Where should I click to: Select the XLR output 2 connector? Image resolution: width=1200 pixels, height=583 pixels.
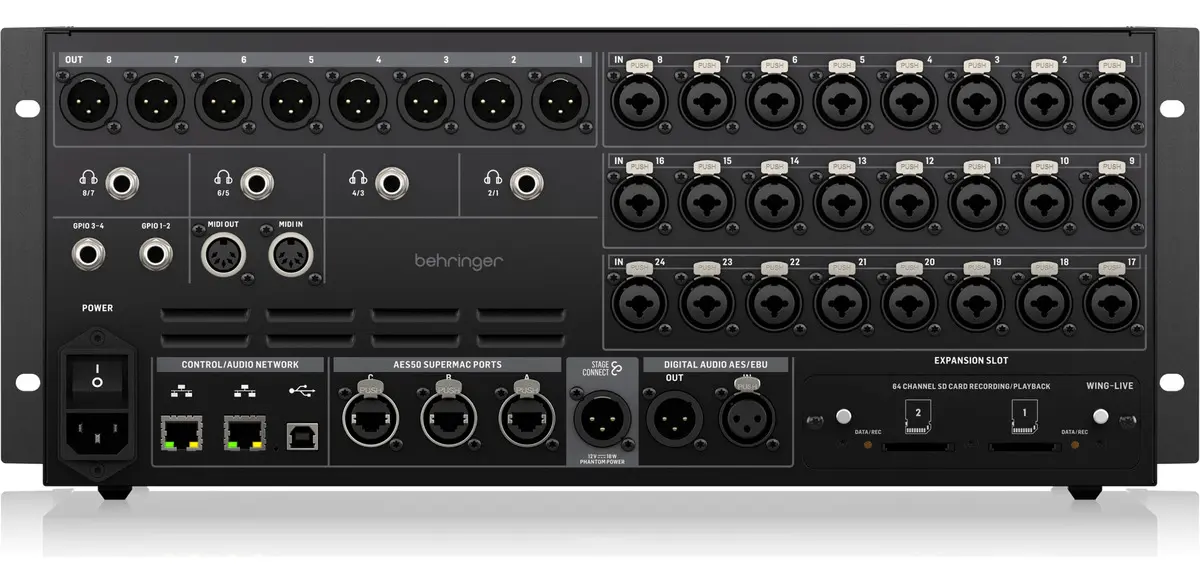[493, 103]
